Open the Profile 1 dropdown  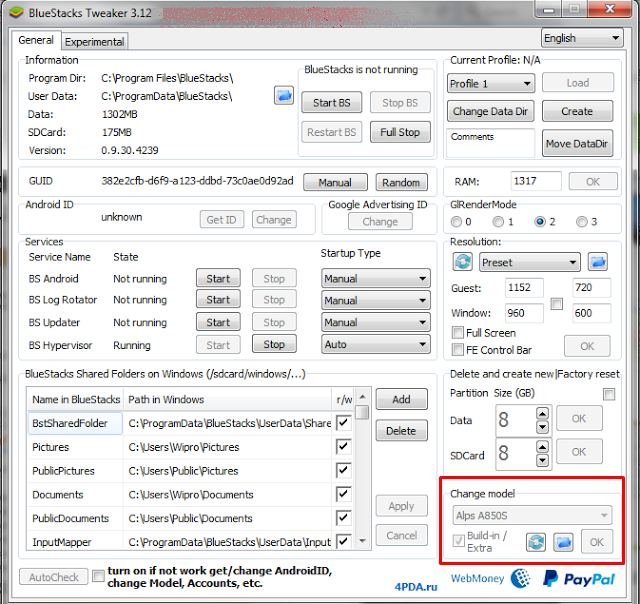(x=491, y=84)
